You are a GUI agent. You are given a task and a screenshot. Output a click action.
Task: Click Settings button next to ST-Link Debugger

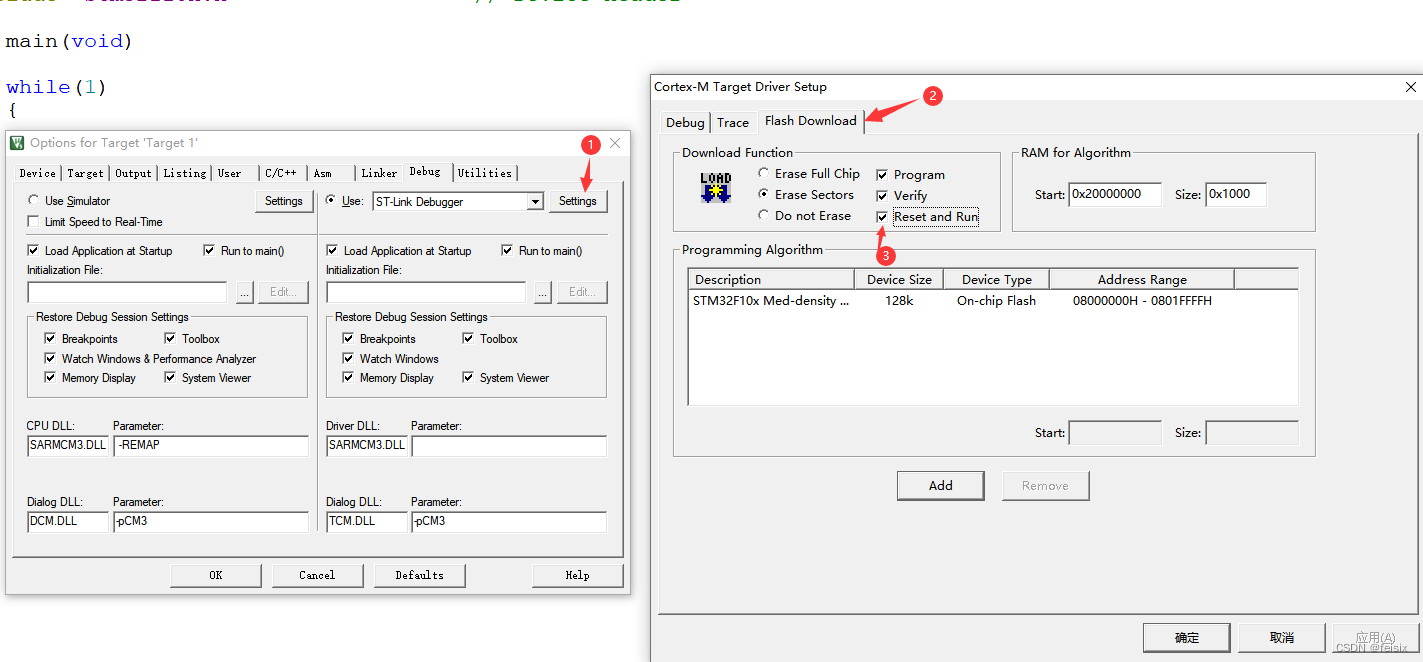(578, 201)
